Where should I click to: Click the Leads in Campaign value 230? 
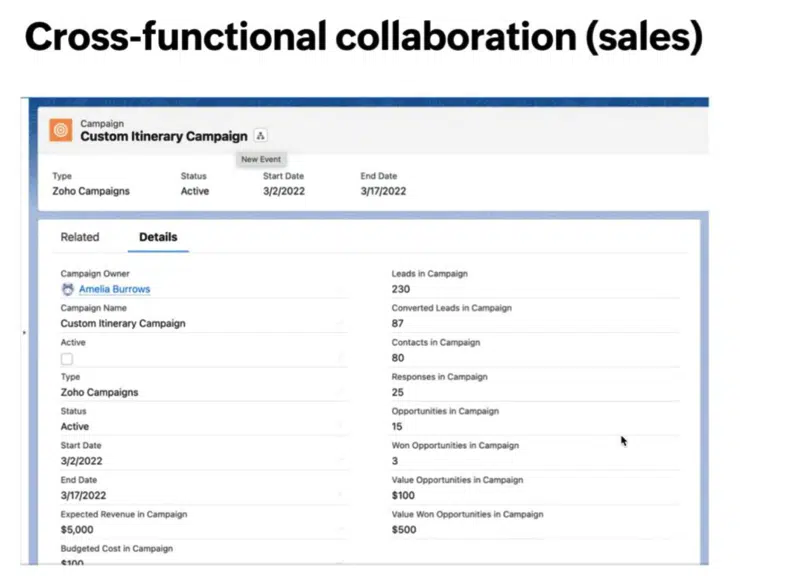click(401, 289)
